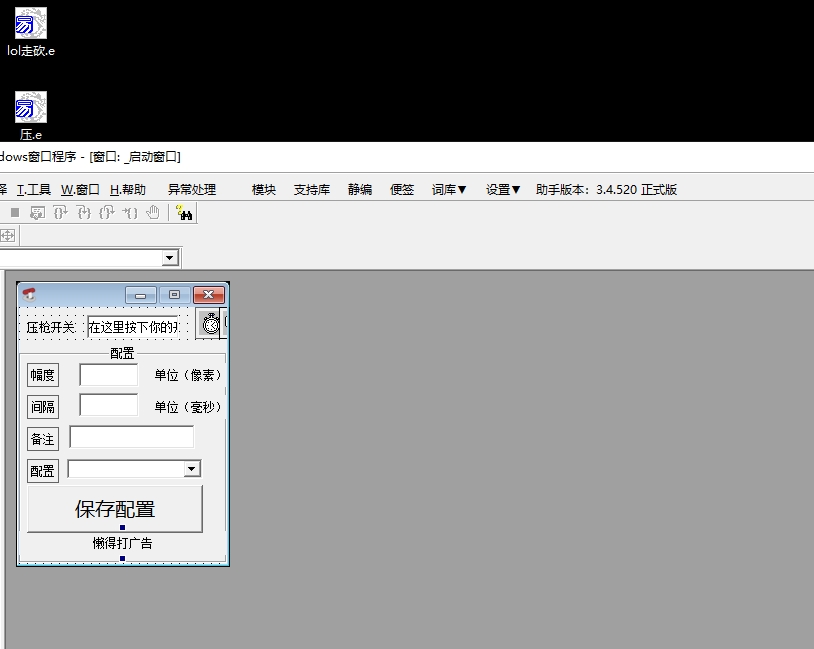Viewport: 814px width, 649px height.
Task: Expand the 词库 dropdown menu
Action: (x=449, y=189)
